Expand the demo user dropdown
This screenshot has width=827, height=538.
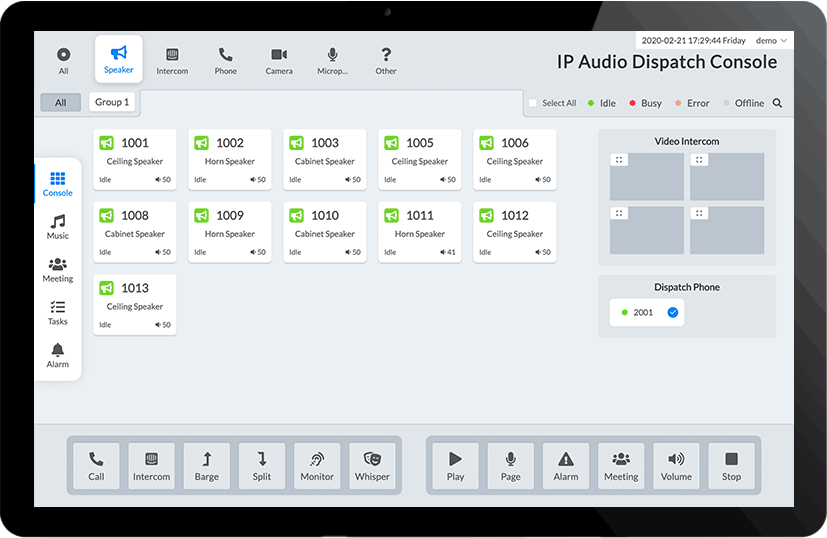coord(771,41)
